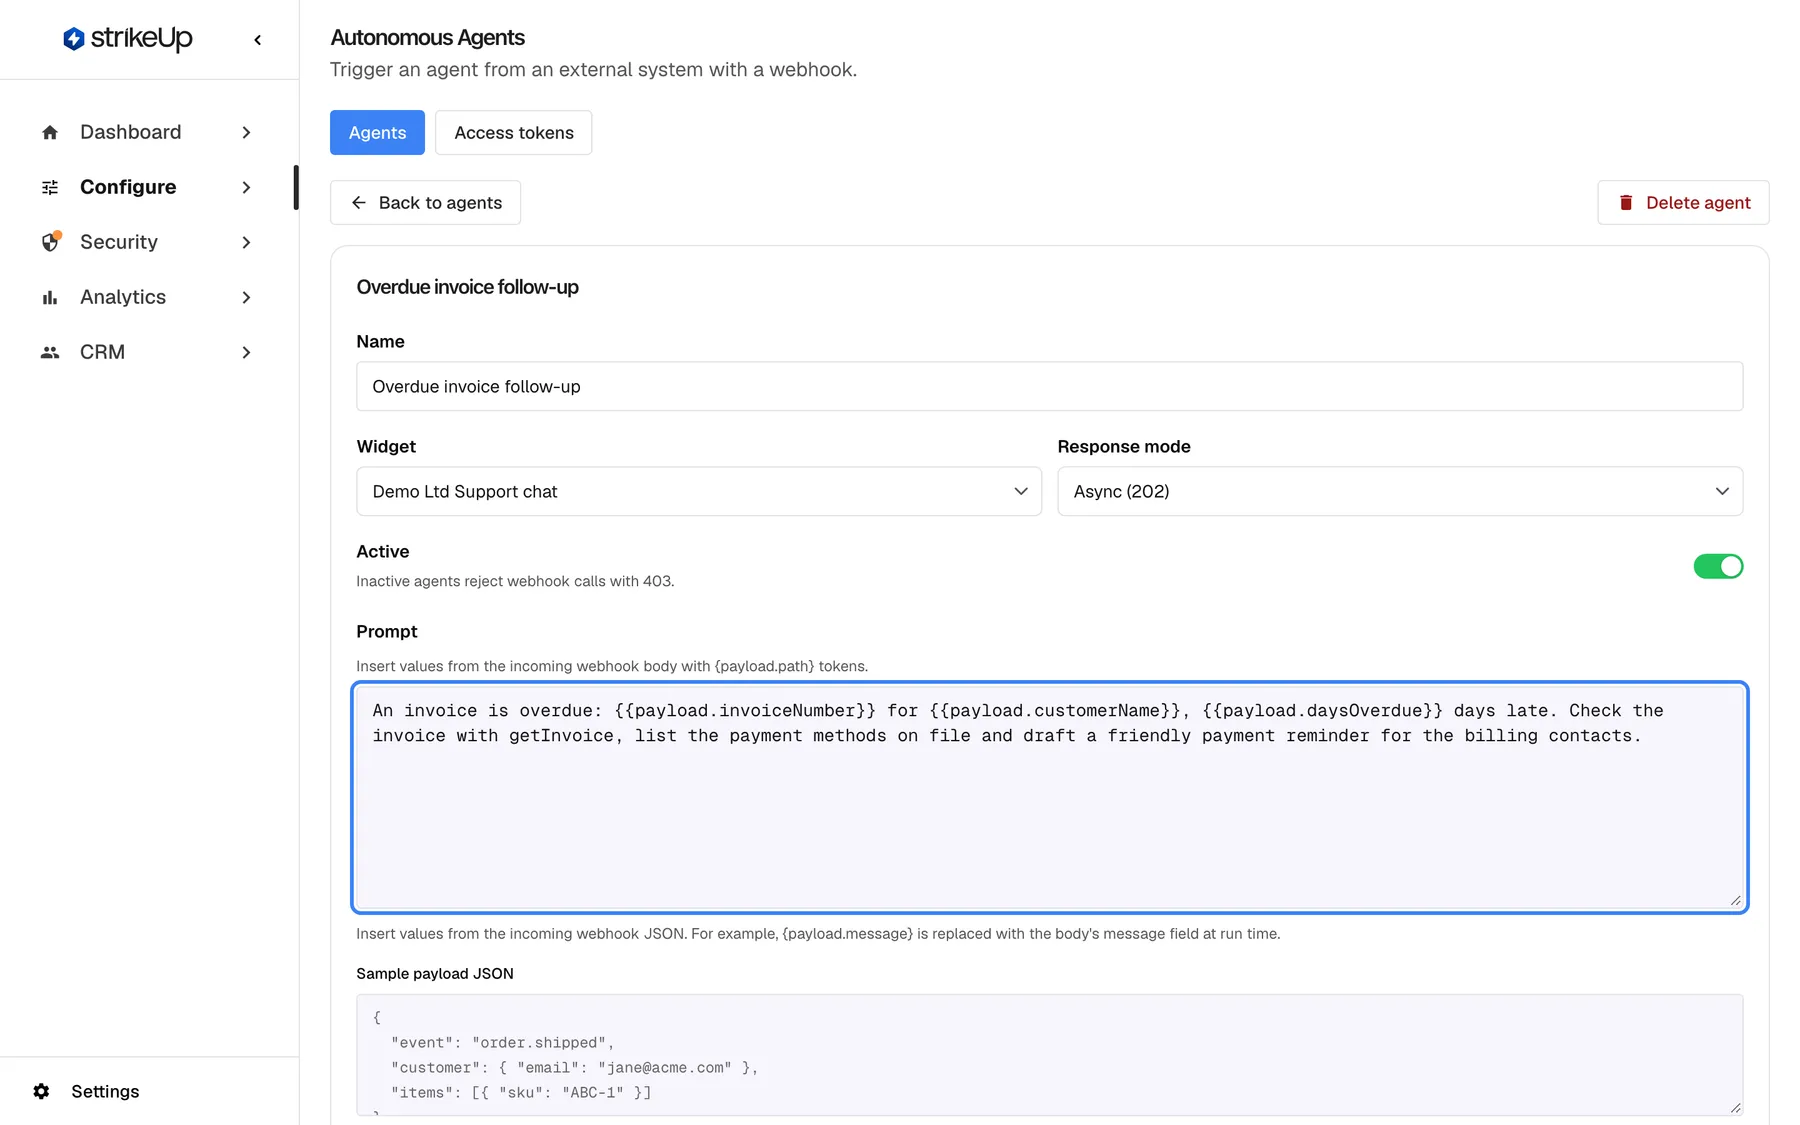Click the Prompt textarea resize handle

tap(1735, 900)
